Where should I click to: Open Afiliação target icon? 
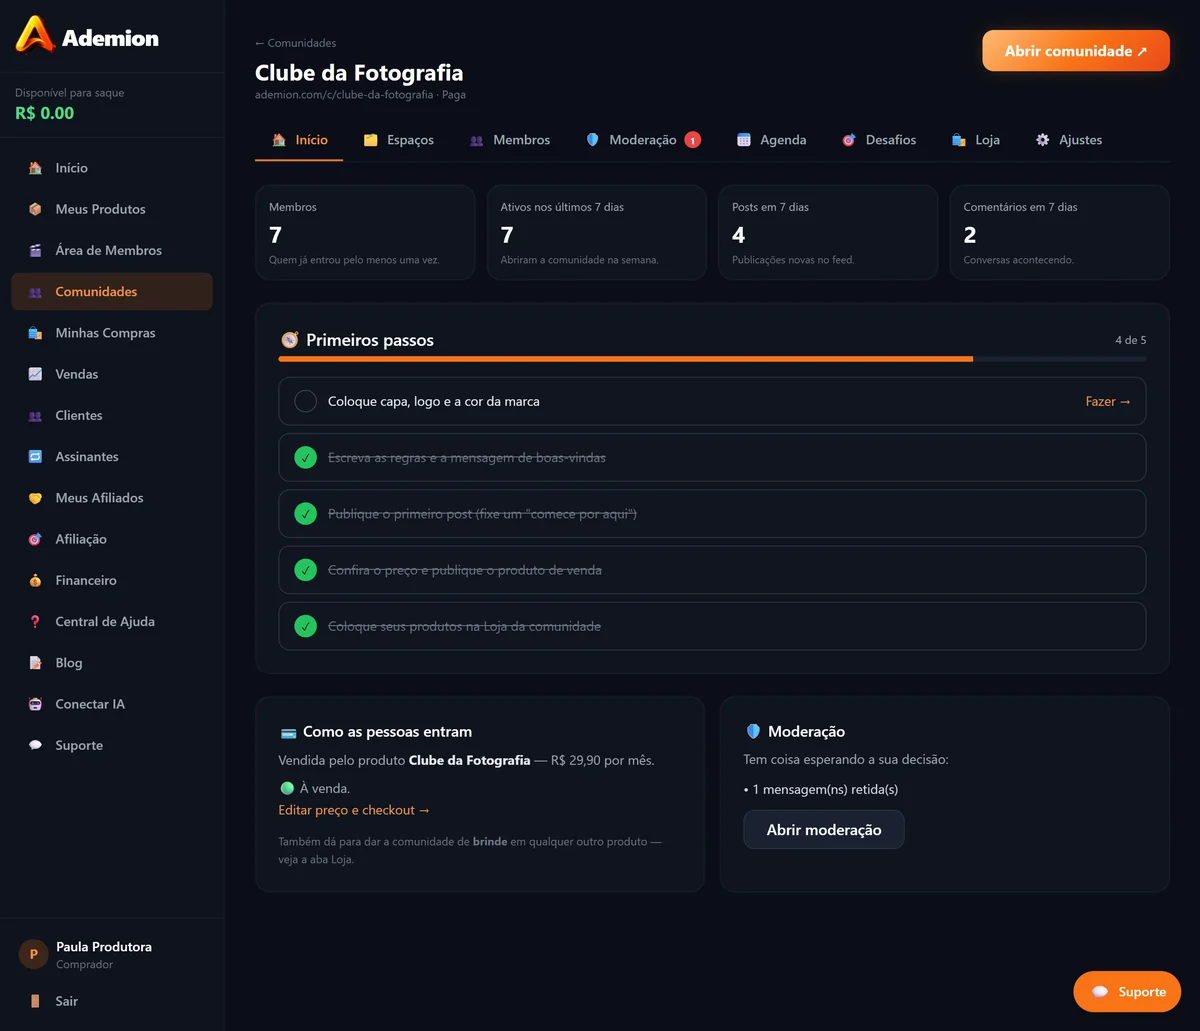[x=35, y=539]
